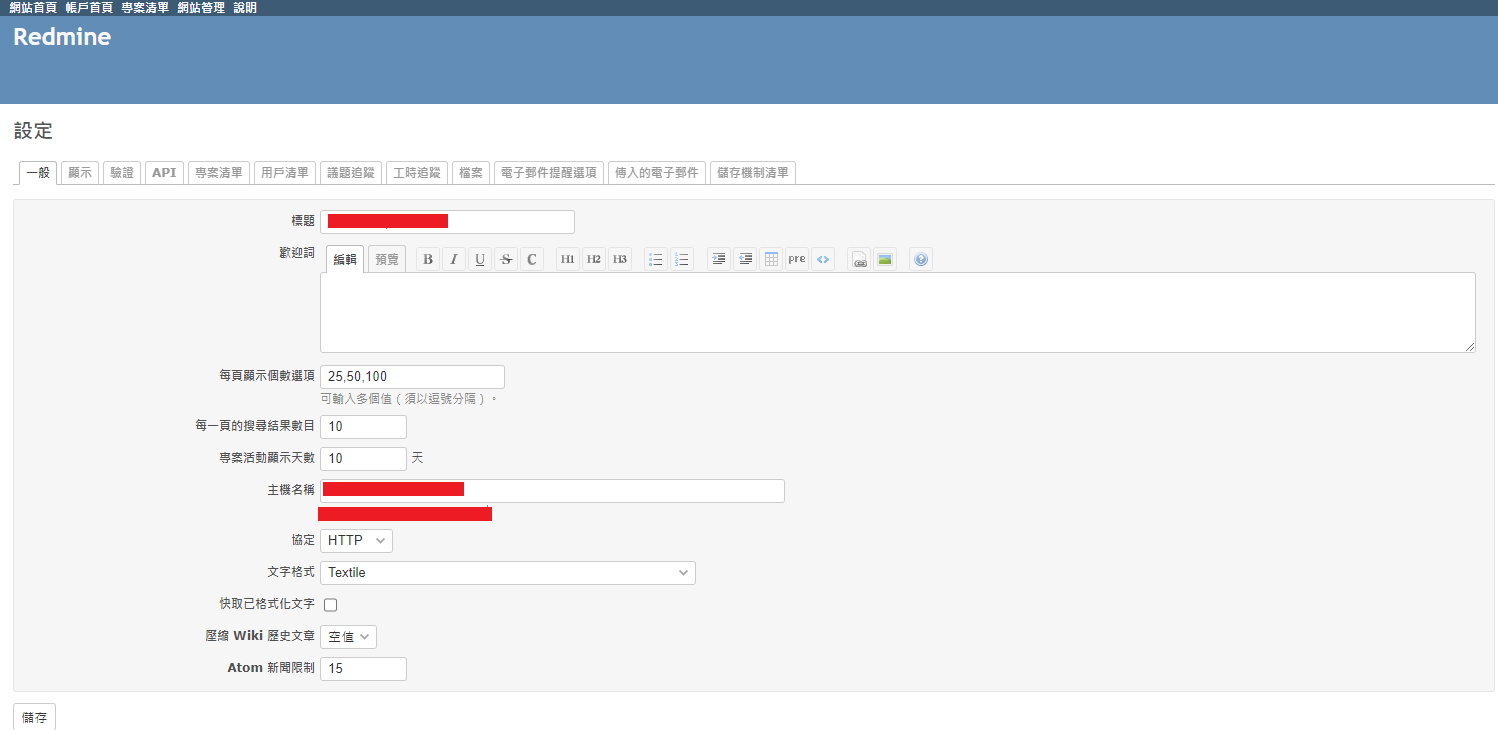Open 網站管理 in the top menu

(201, 8)
